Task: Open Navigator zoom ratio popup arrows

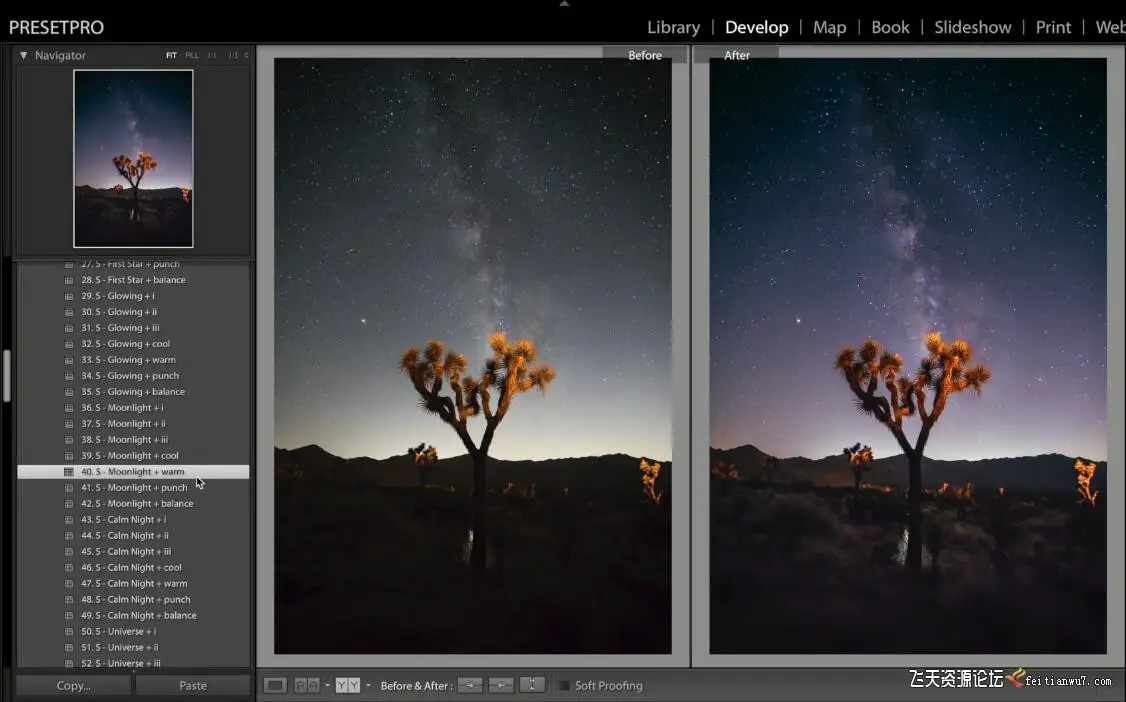Action: tap(246, 55)
